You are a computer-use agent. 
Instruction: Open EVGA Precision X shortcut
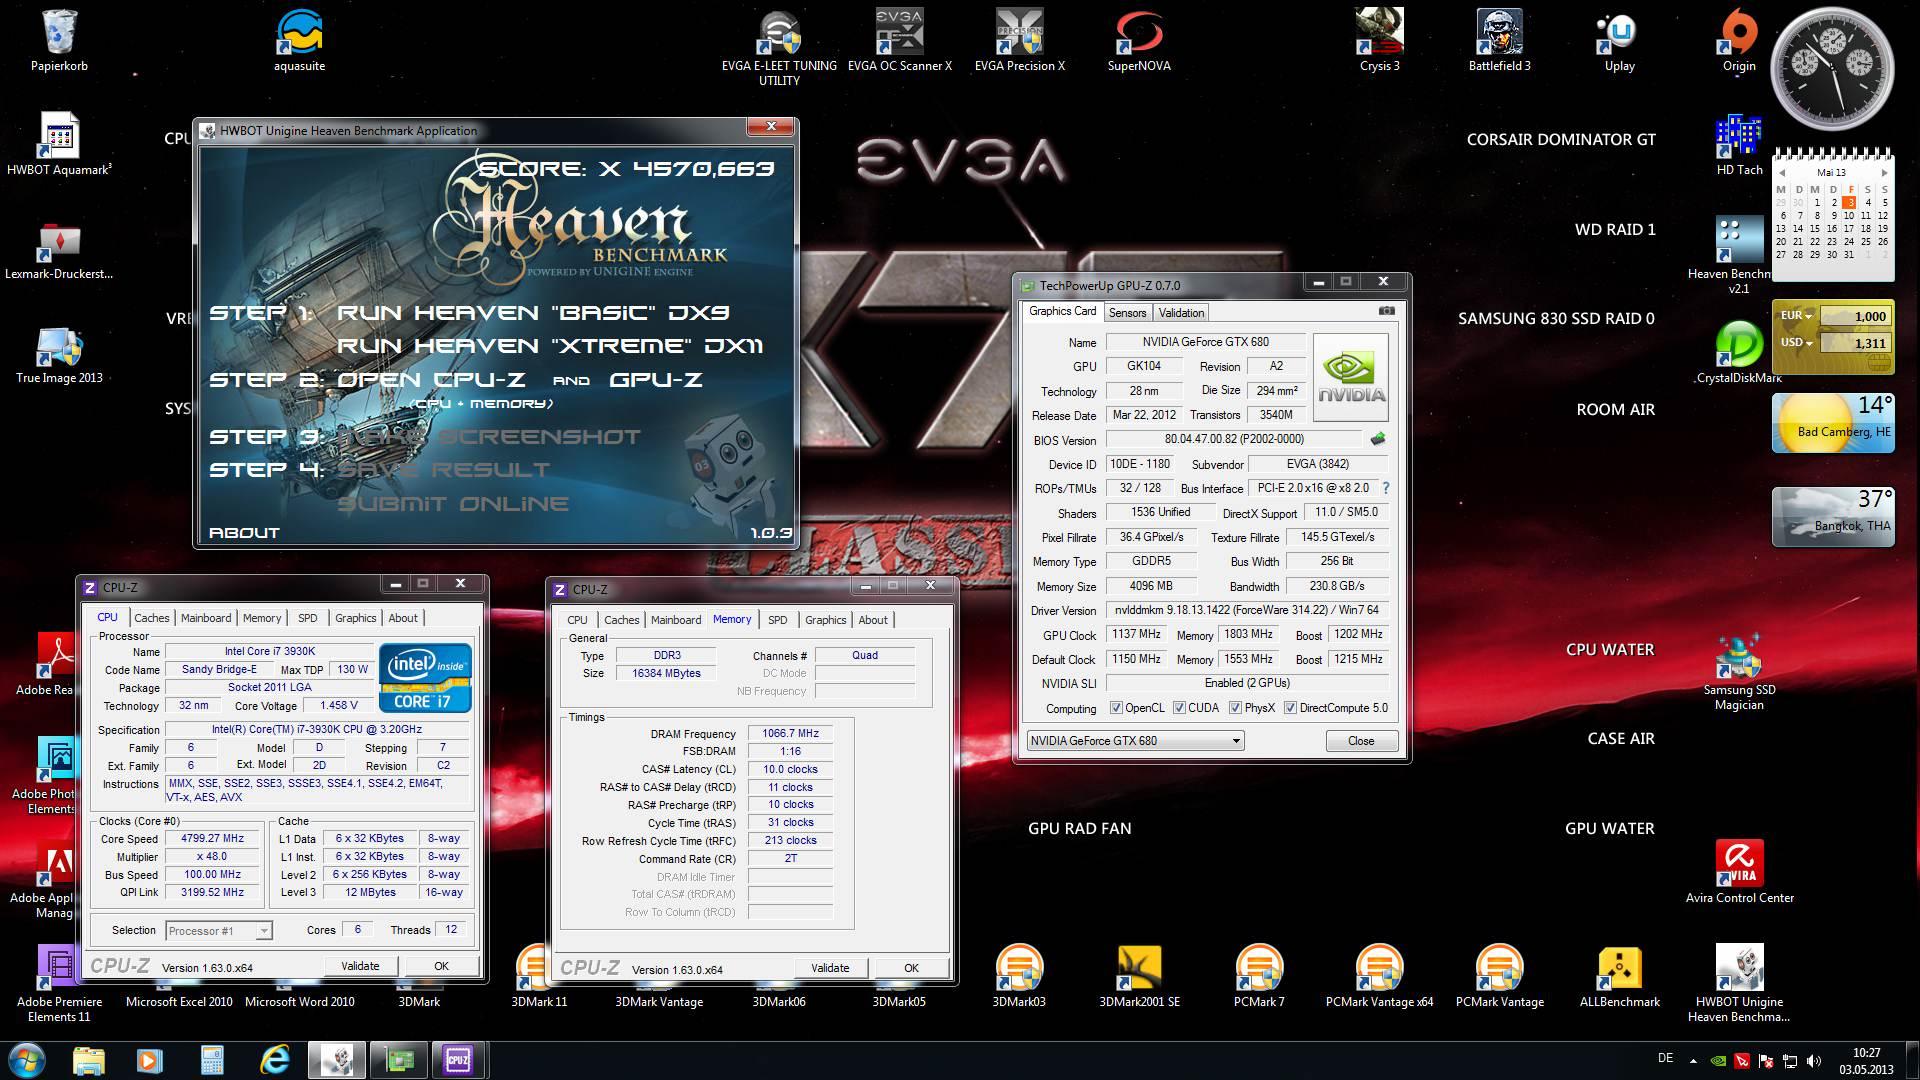tap(1019, 40)
